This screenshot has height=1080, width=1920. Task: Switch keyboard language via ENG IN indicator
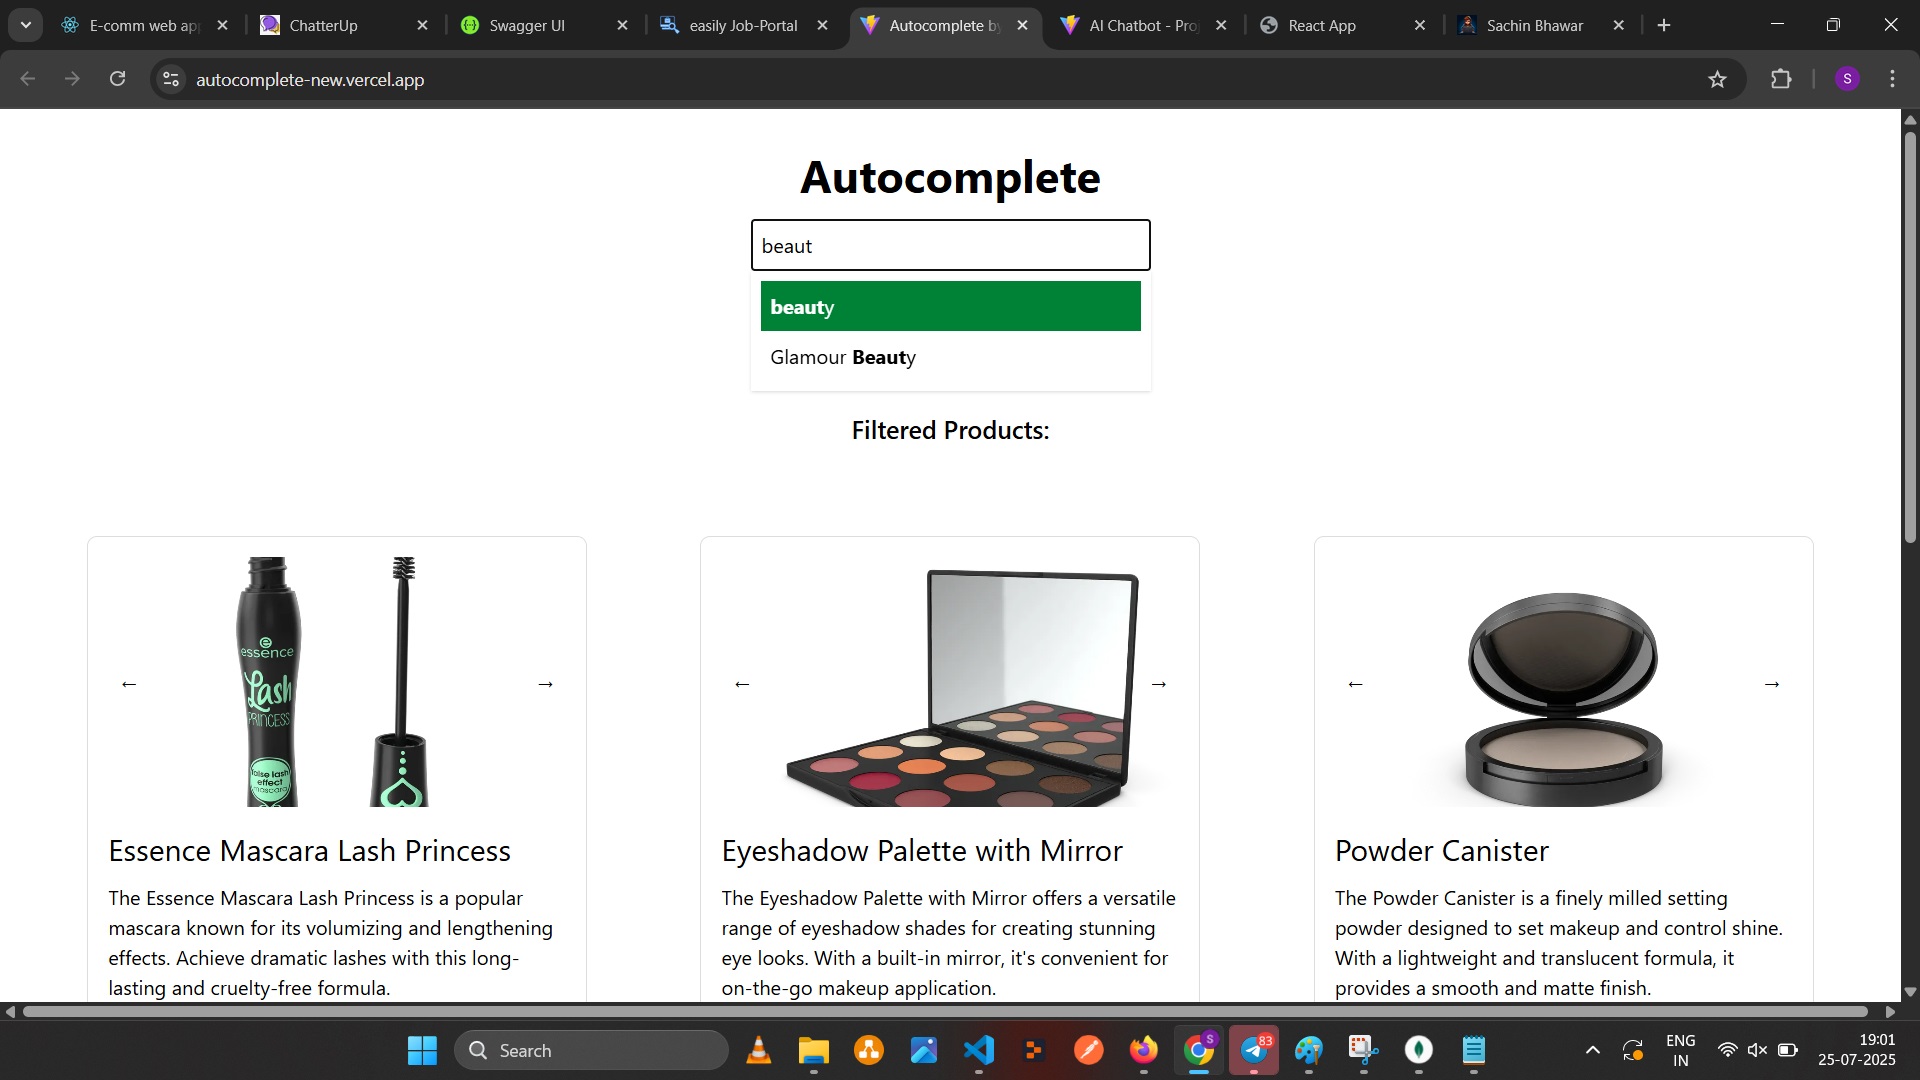[1681, 1050]
